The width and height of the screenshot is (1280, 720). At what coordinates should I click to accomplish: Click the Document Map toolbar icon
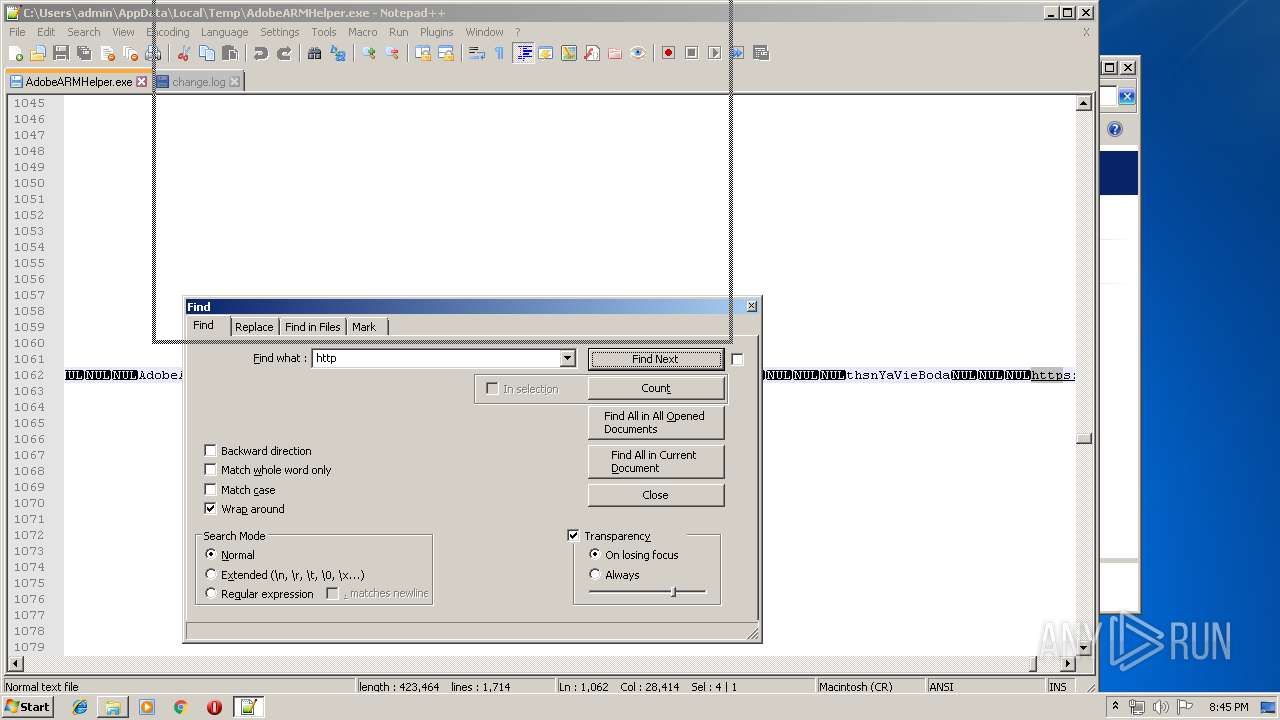569,53
